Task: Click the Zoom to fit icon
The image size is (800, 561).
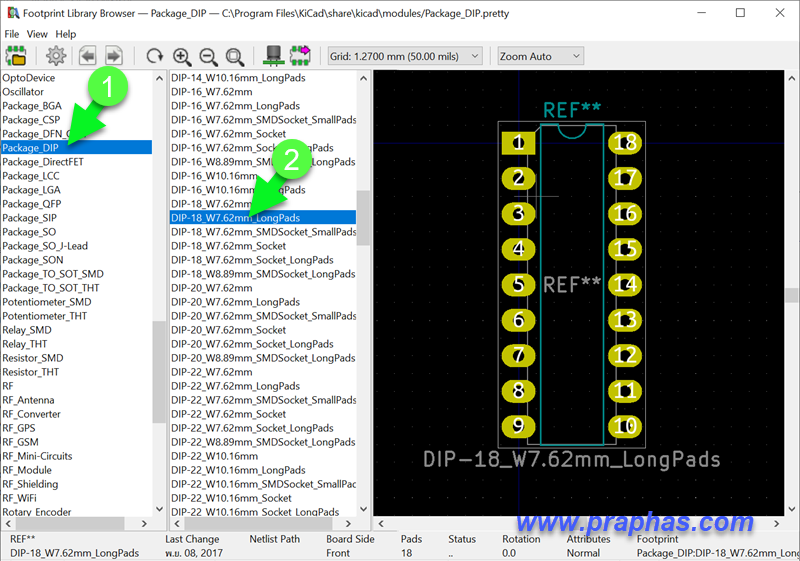Action: (235, 57)
